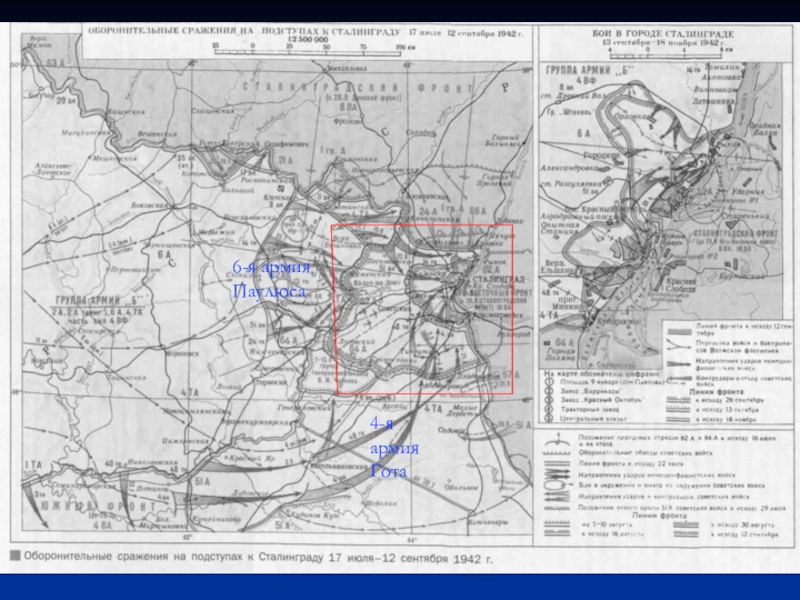Click the 'Латошинка' label in the inset
The width and height of the screenshot is (800, 600).
coord(713,101)
